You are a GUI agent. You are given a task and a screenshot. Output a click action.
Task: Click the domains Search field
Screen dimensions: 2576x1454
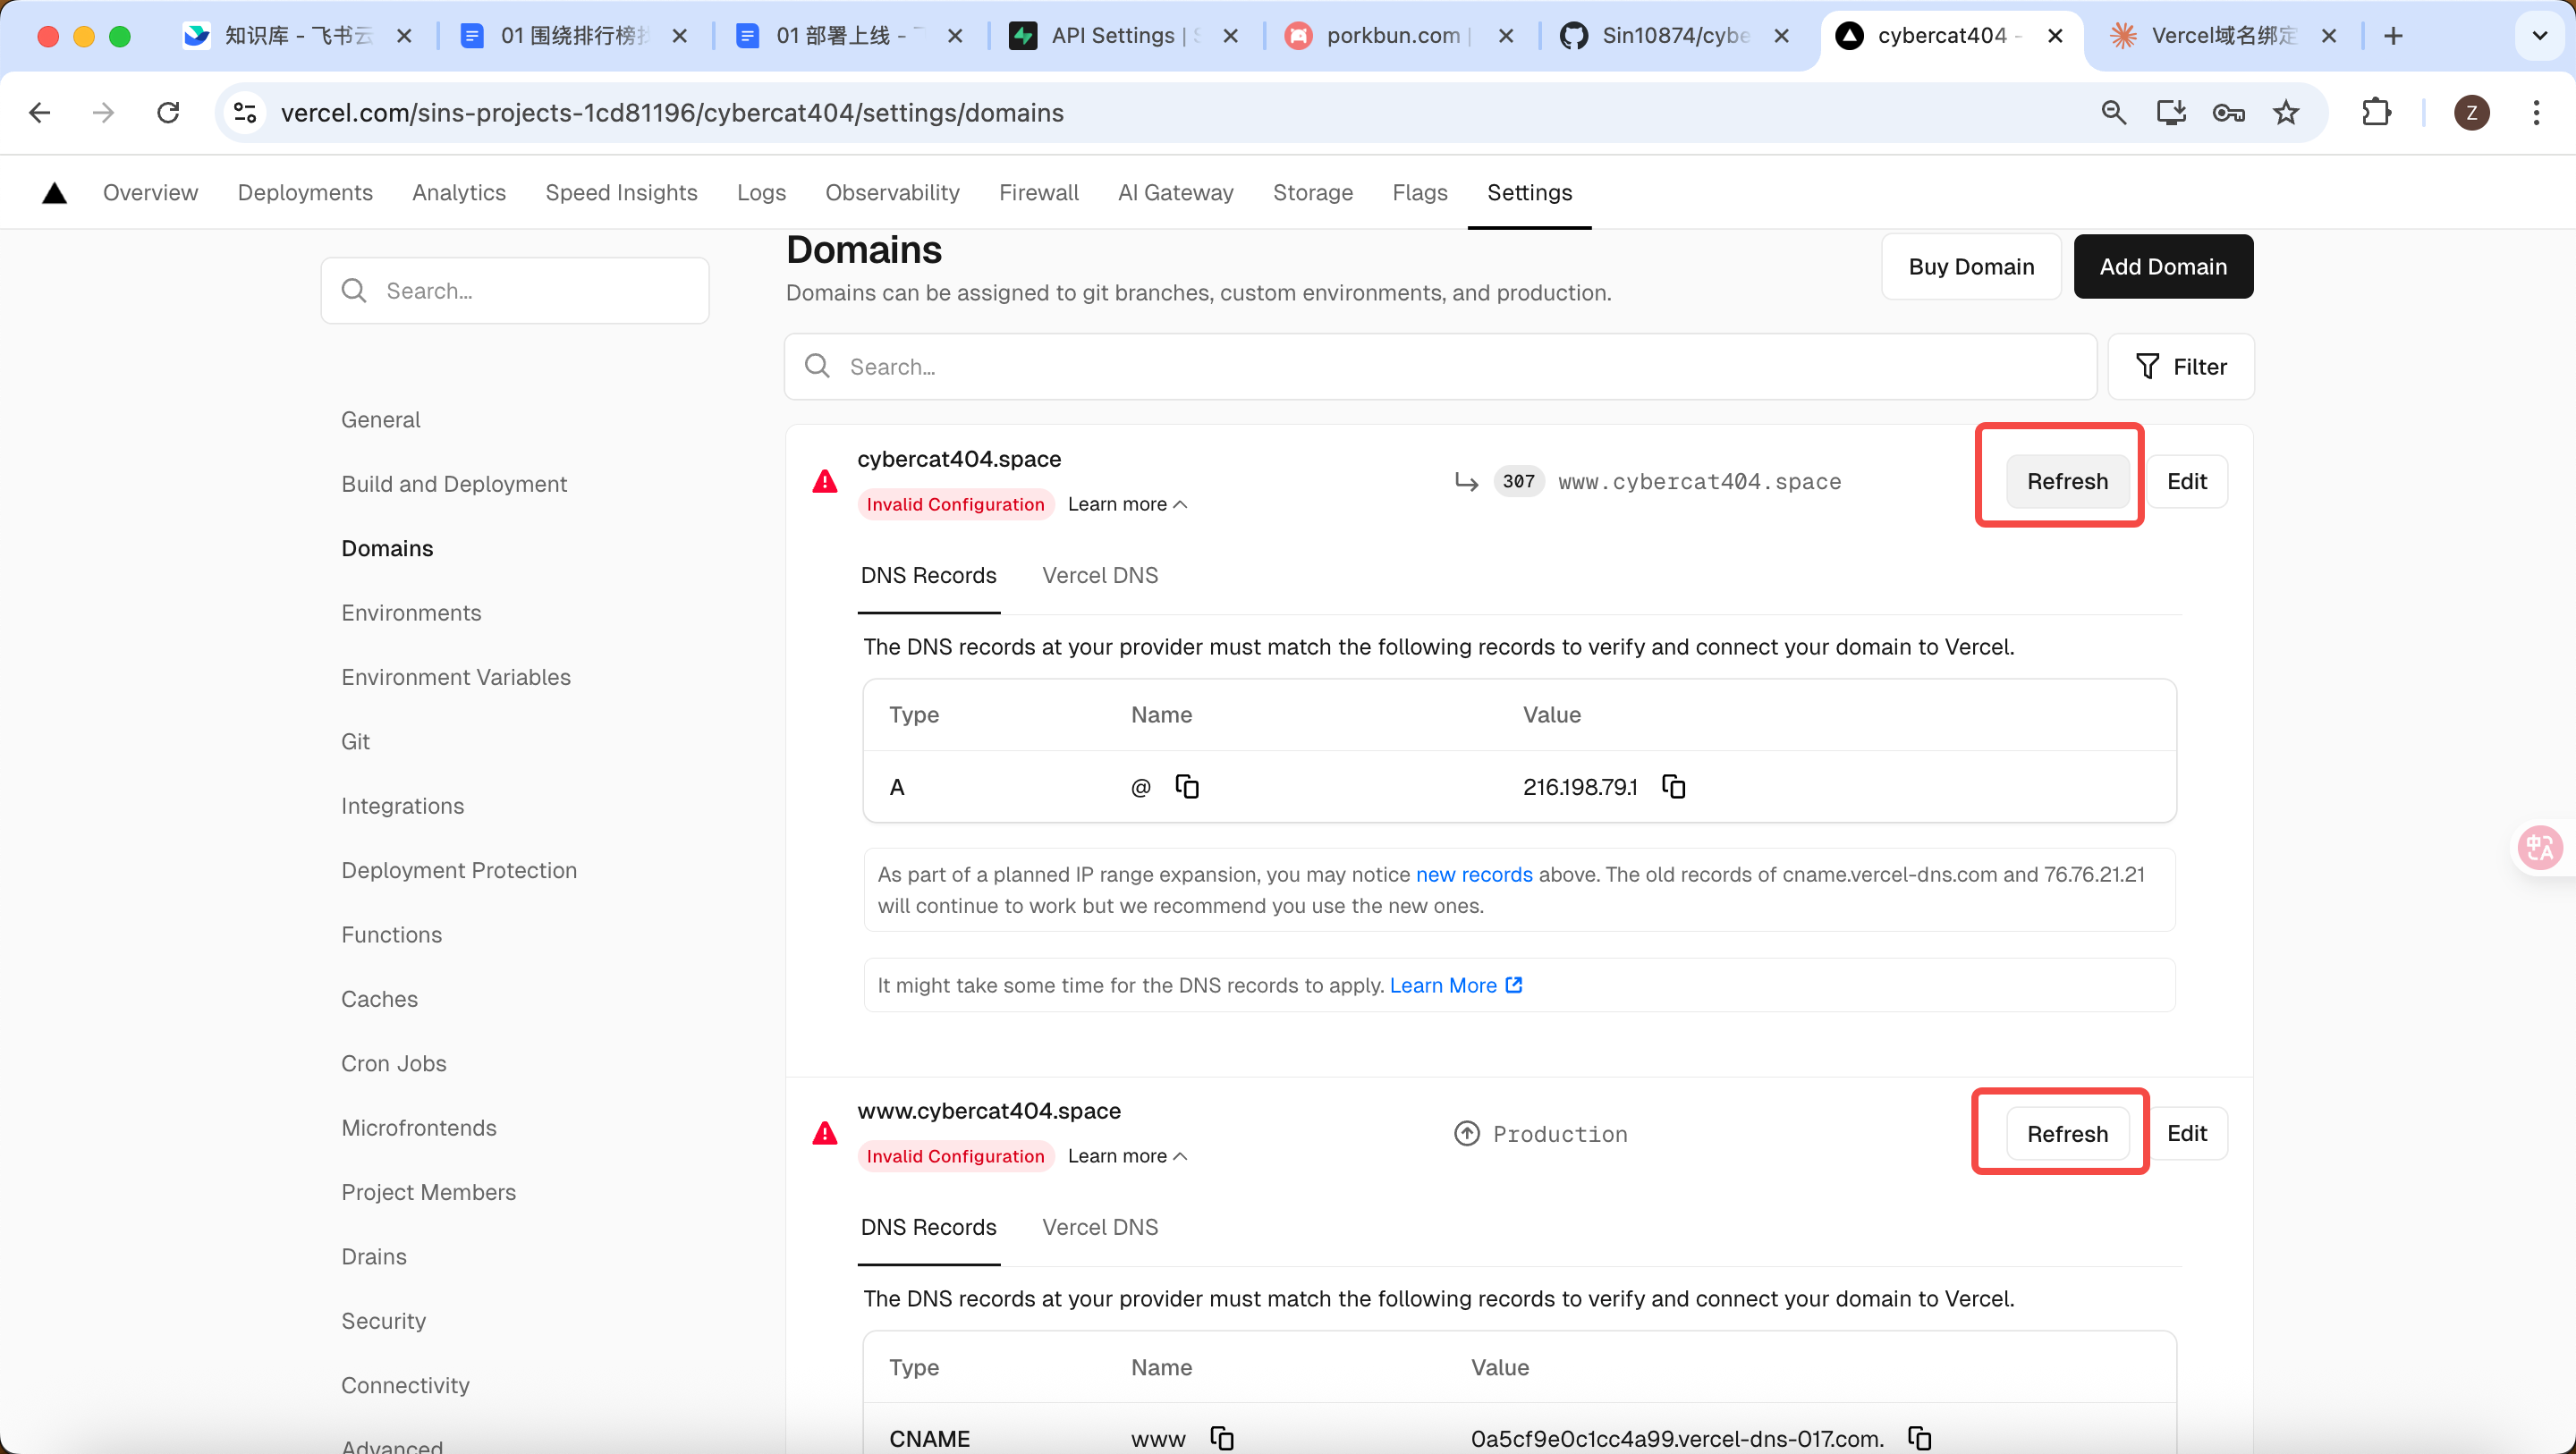pyautogui.click(x=1440, y=367)
